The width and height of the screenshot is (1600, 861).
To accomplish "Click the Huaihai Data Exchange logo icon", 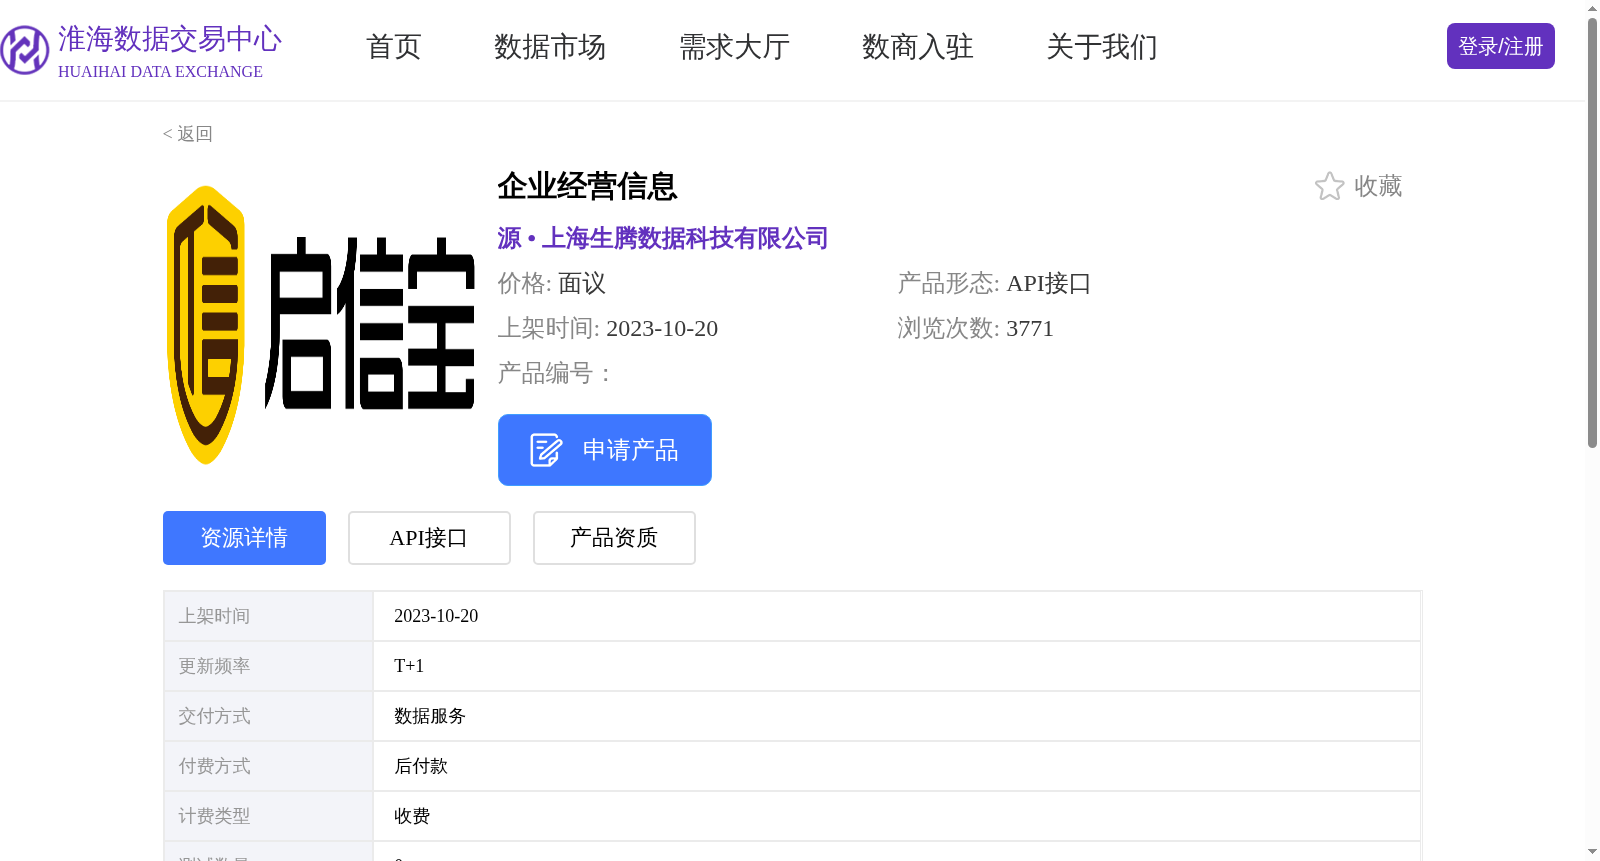I will click(x=25, y=50).
